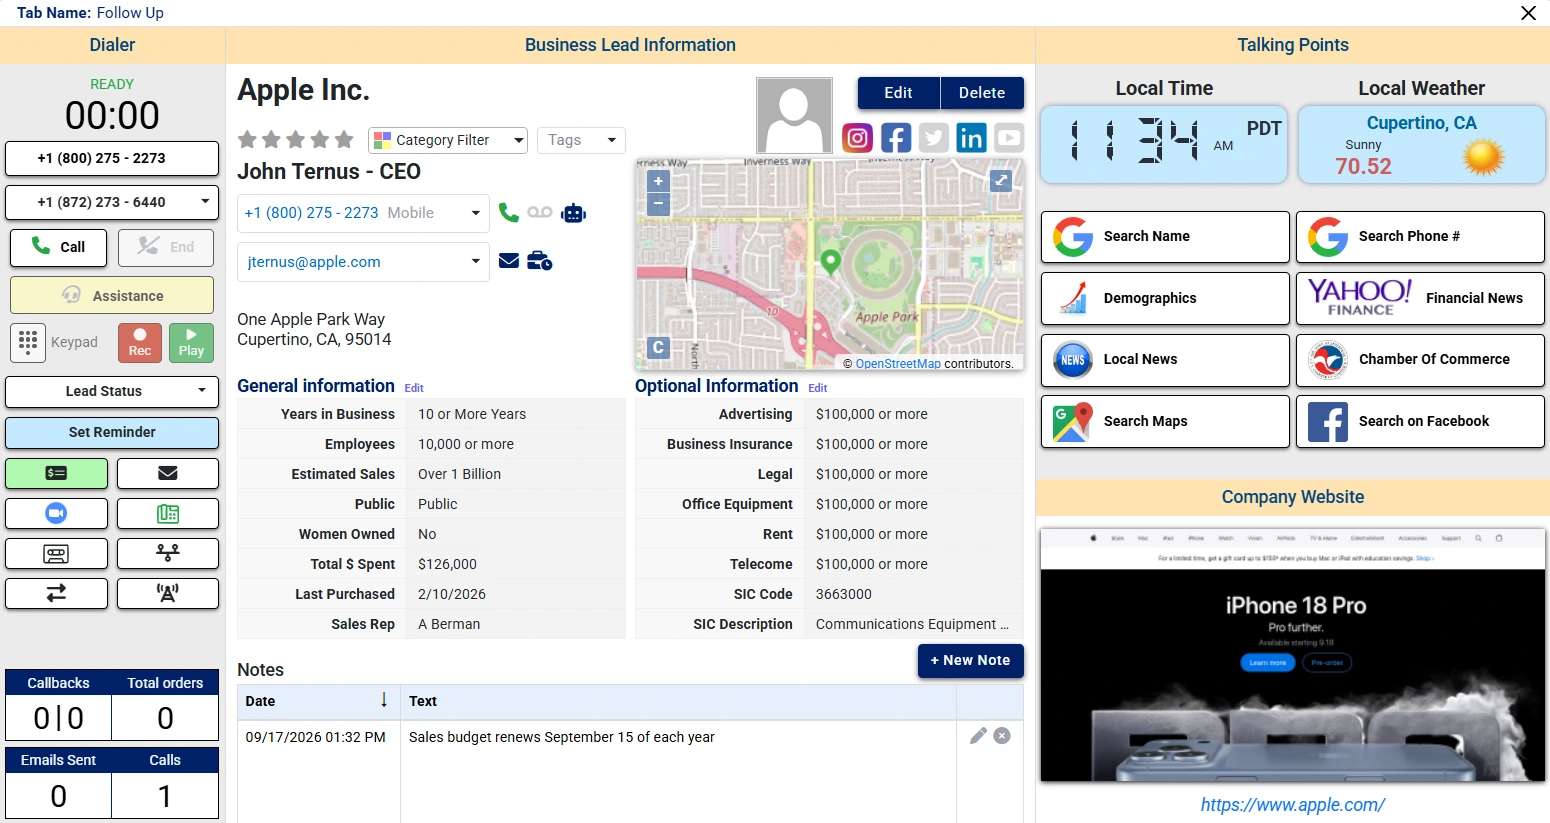This screenshot has width=1550, height=823.
Task: Open the LinkedIn social icon
Action: (x=971, y=137)
